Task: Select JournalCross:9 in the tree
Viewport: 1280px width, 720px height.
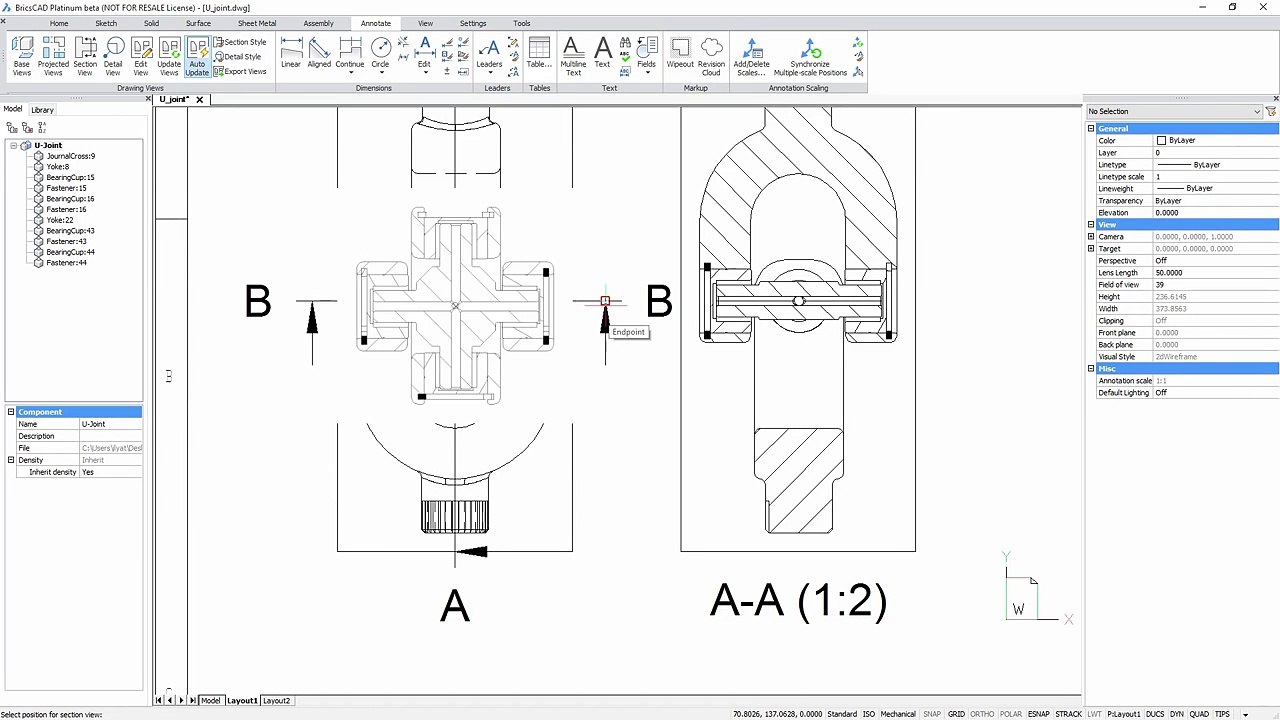Action: (x=70, y=156)
